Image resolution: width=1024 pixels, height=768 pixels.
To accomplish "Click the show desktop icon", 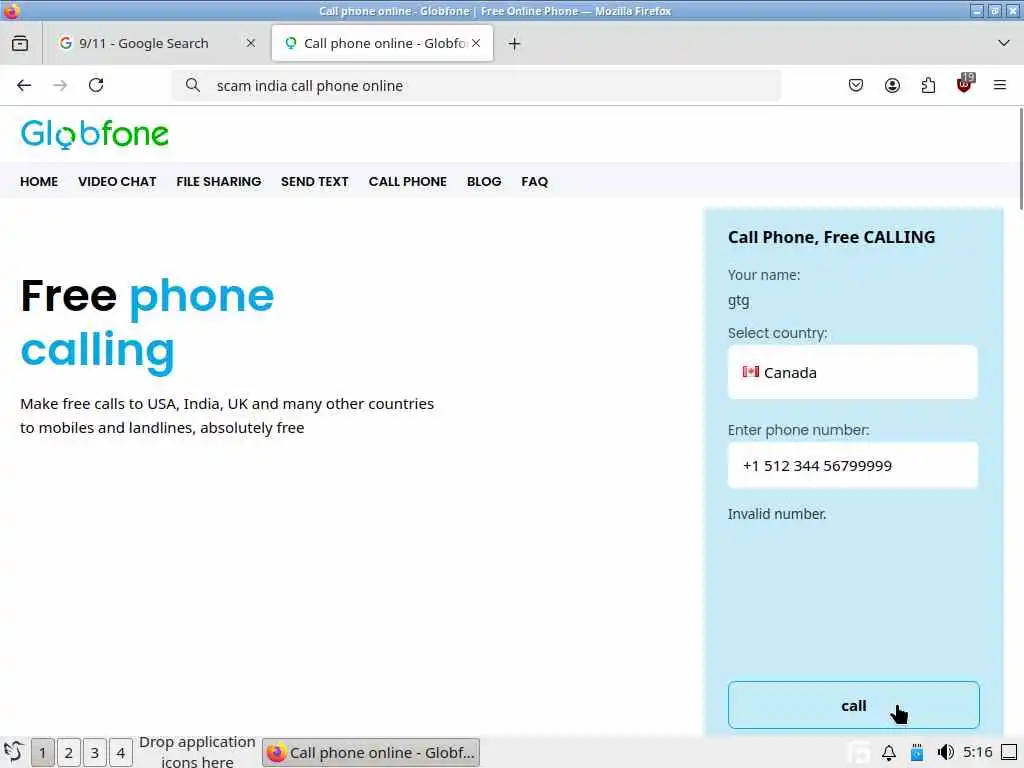I will tap(1010, 752).
